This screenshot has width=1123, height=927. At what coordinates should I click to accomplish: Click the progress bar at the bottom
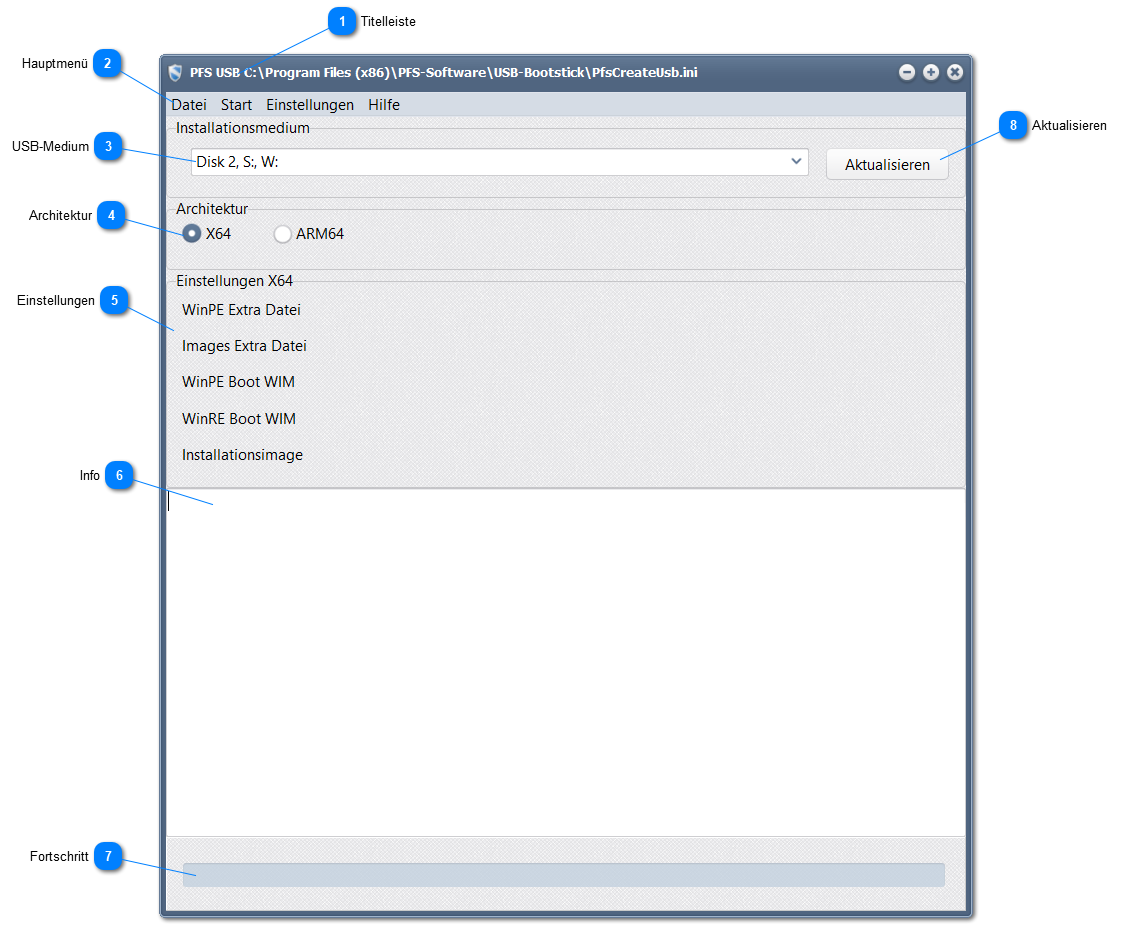point(563,875)
